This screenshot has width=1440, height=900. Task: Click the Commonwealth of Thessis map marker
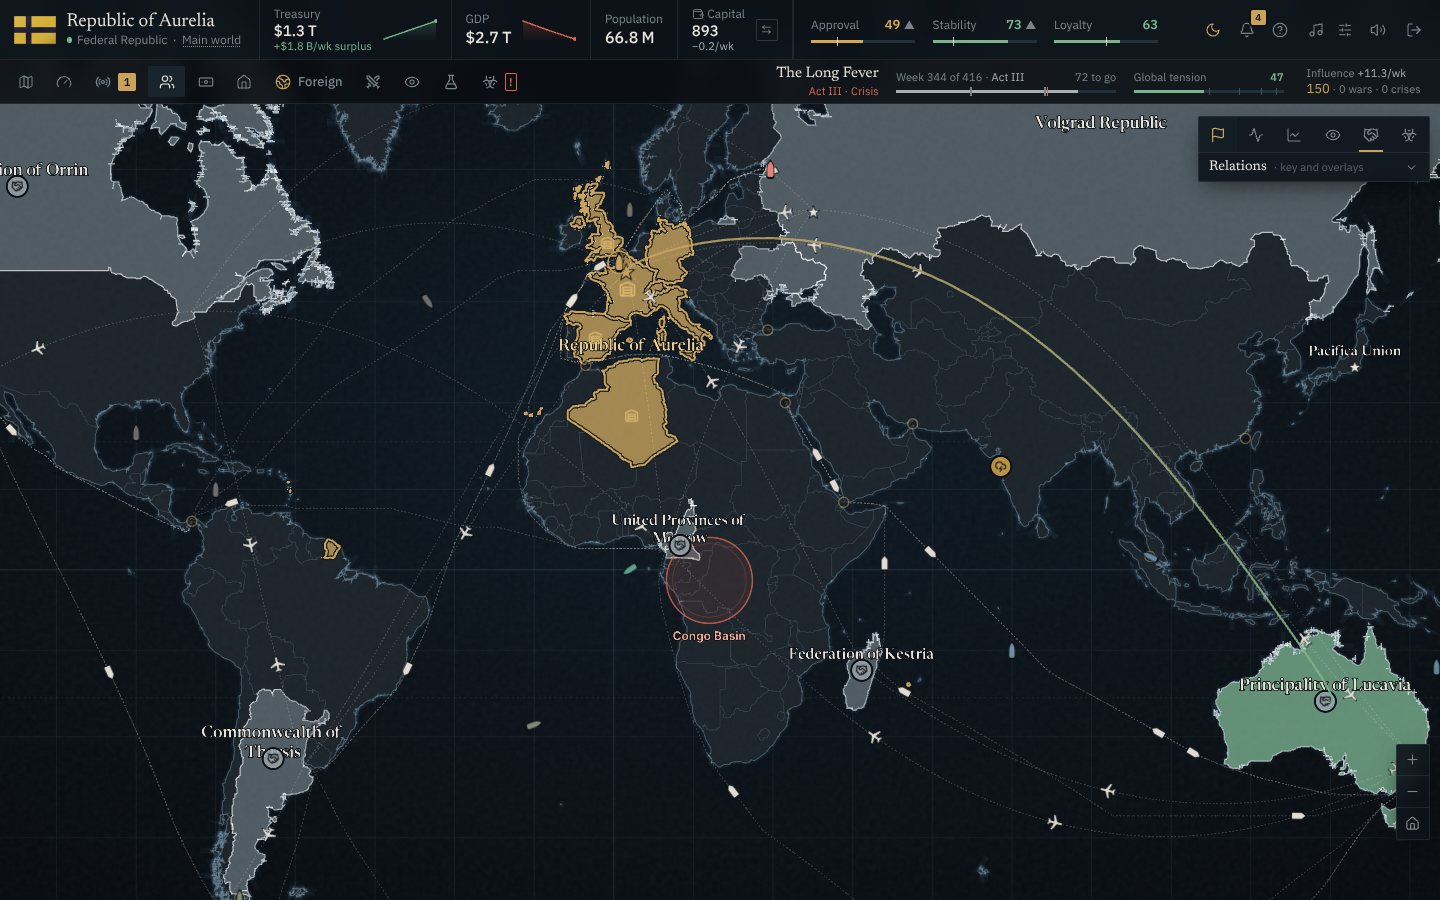[273, 759]
